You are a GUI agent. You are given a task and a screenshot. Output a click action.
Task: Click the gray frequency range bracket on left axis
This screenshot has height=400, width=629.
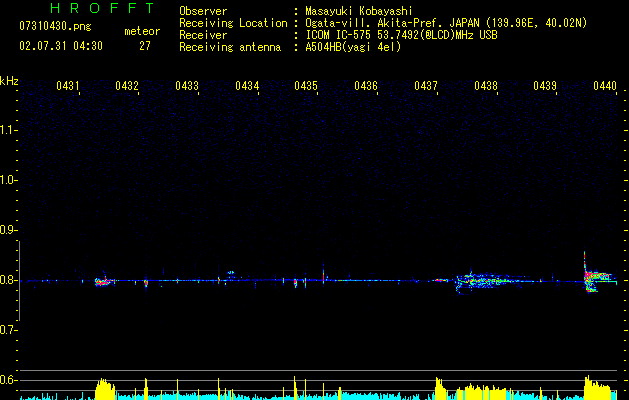pos(19,281)
